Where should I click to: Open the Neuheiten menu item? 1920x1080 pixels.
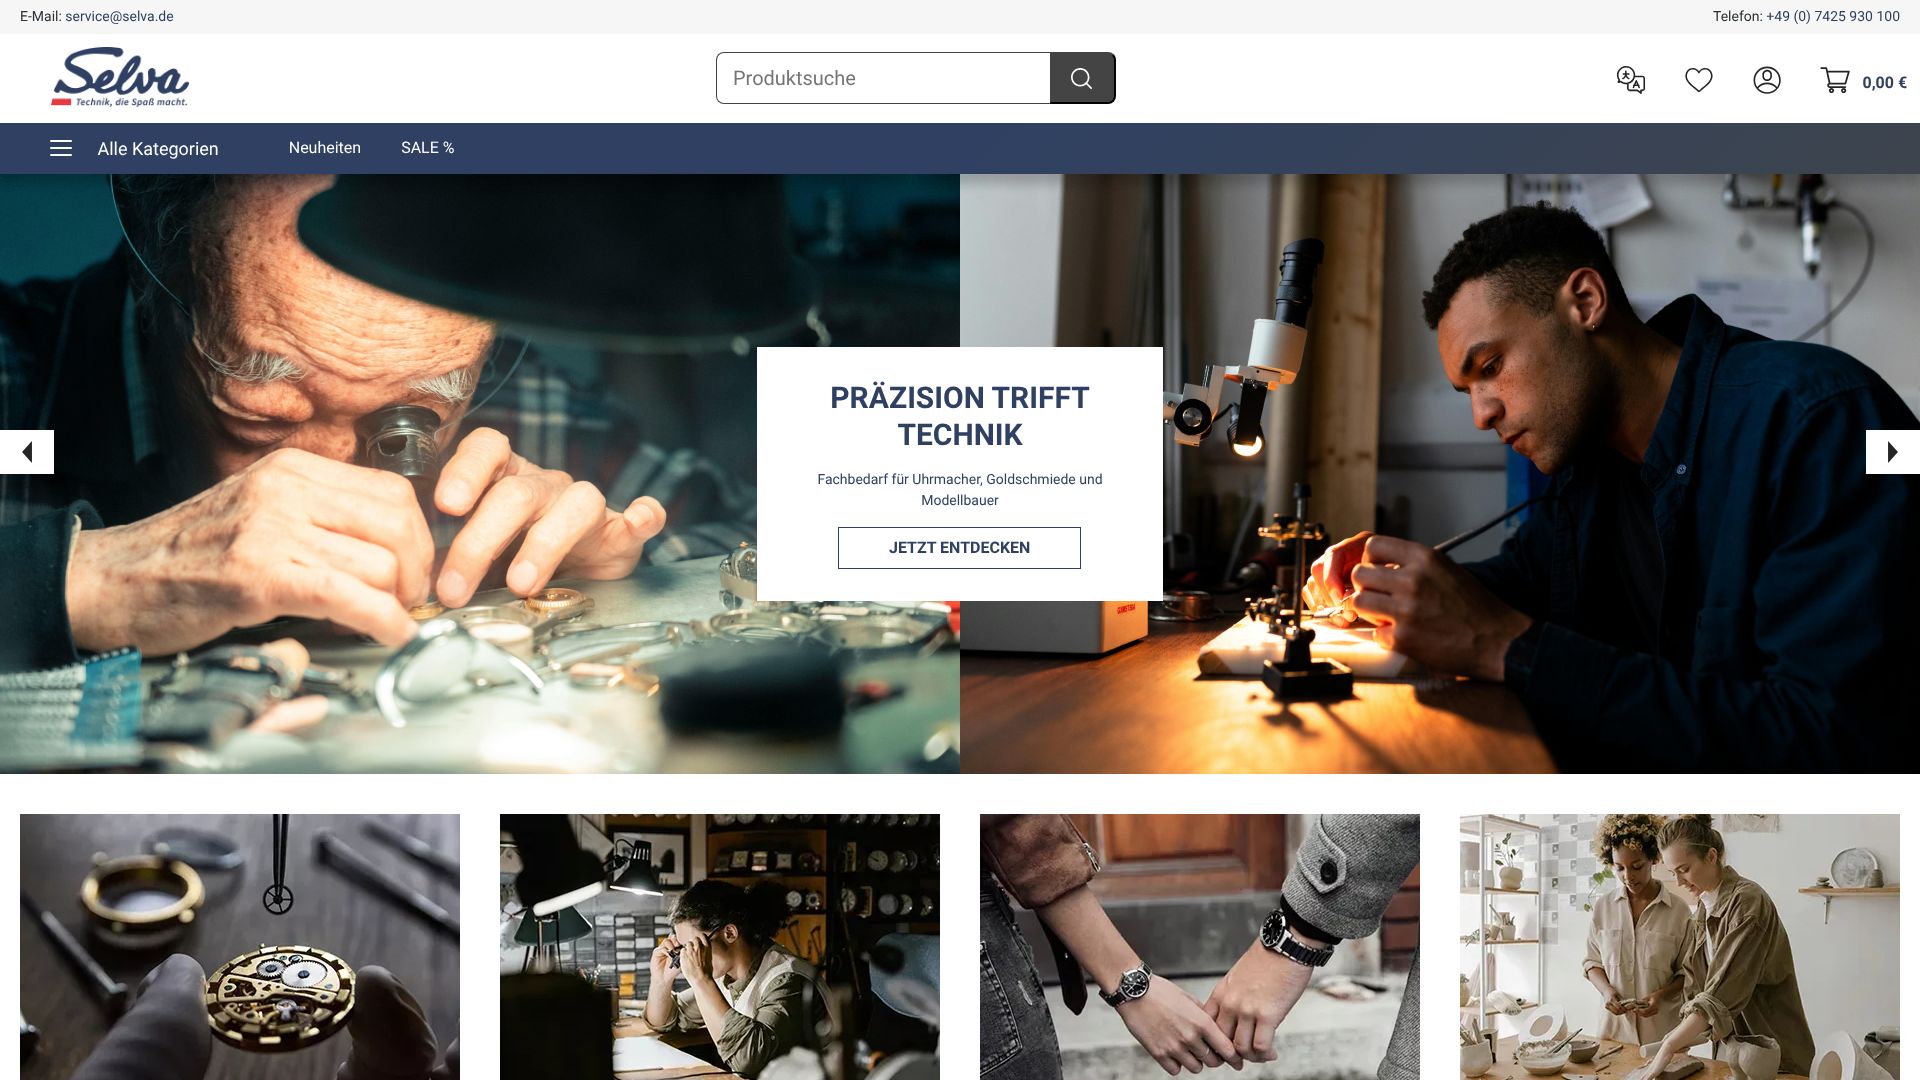coord(325,148)
